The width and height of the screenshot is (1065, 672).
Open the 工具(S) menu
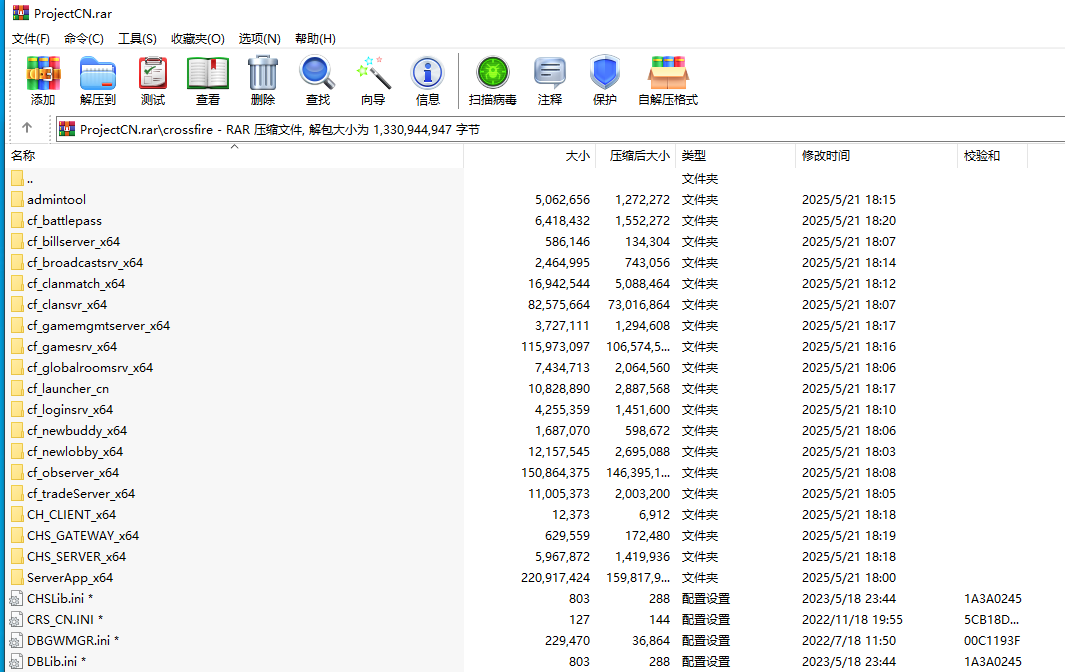[137, 39]
